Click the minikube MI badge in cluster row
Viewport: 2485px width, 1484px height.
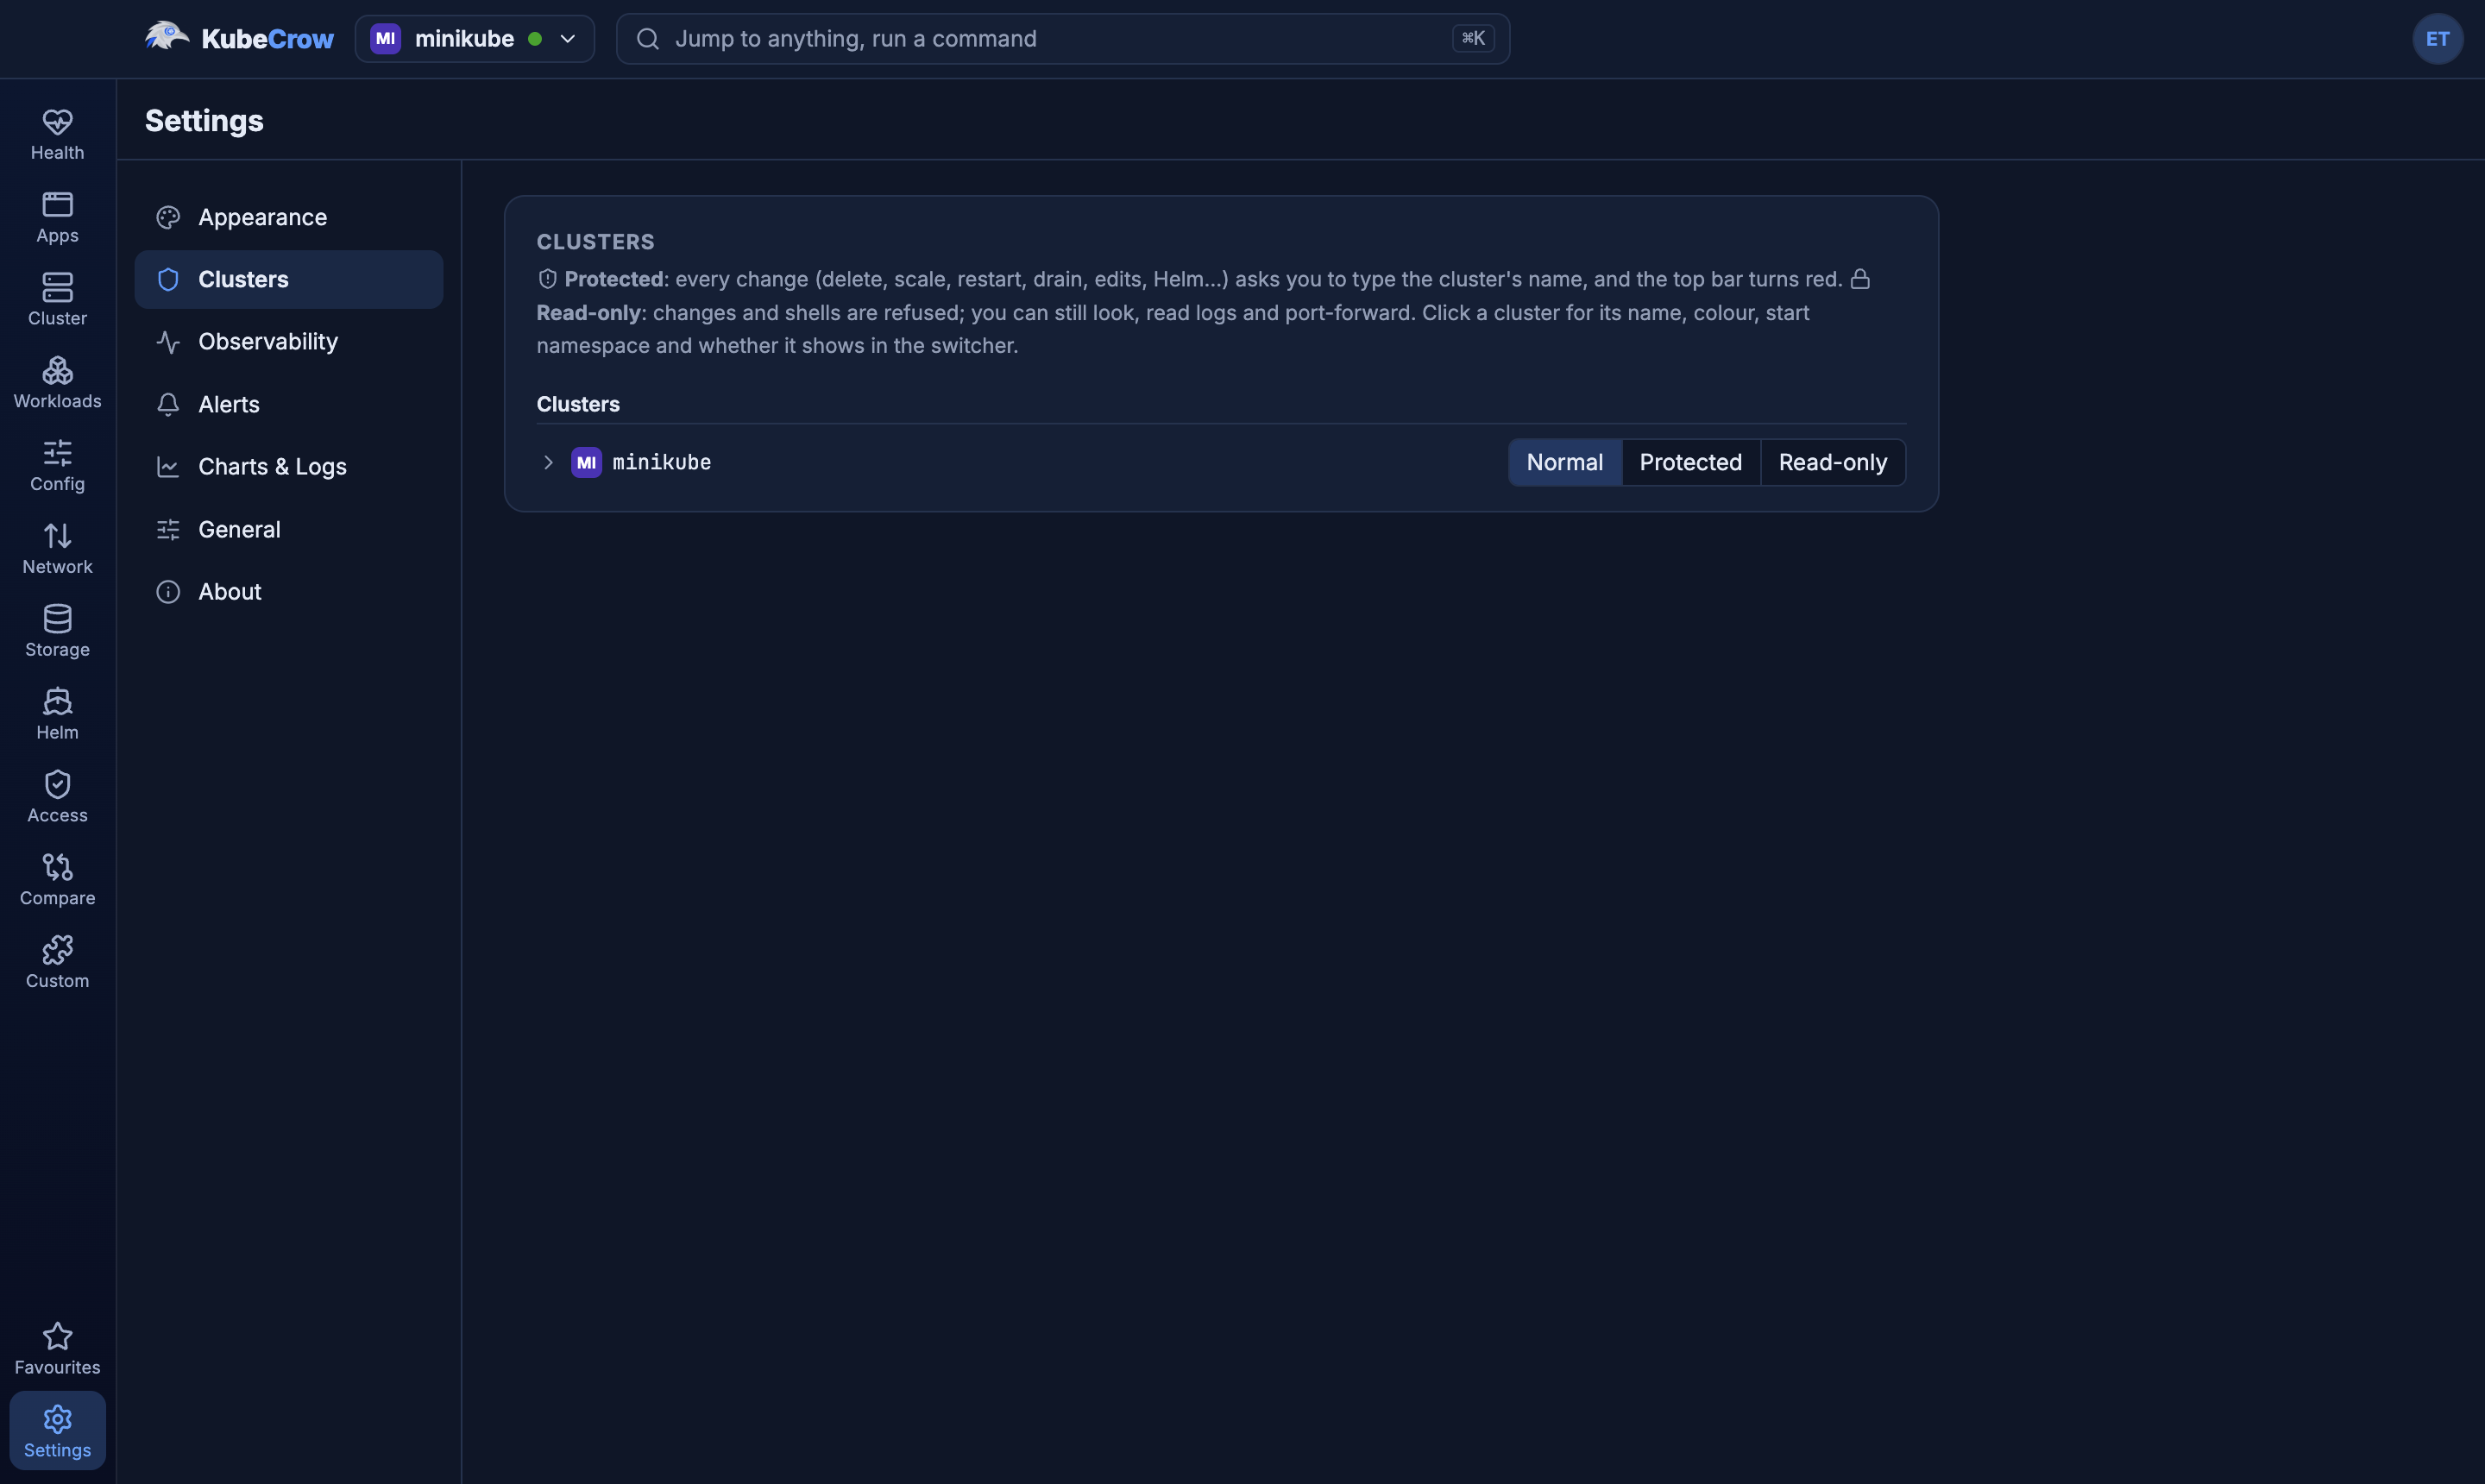(x=586, y=463)
